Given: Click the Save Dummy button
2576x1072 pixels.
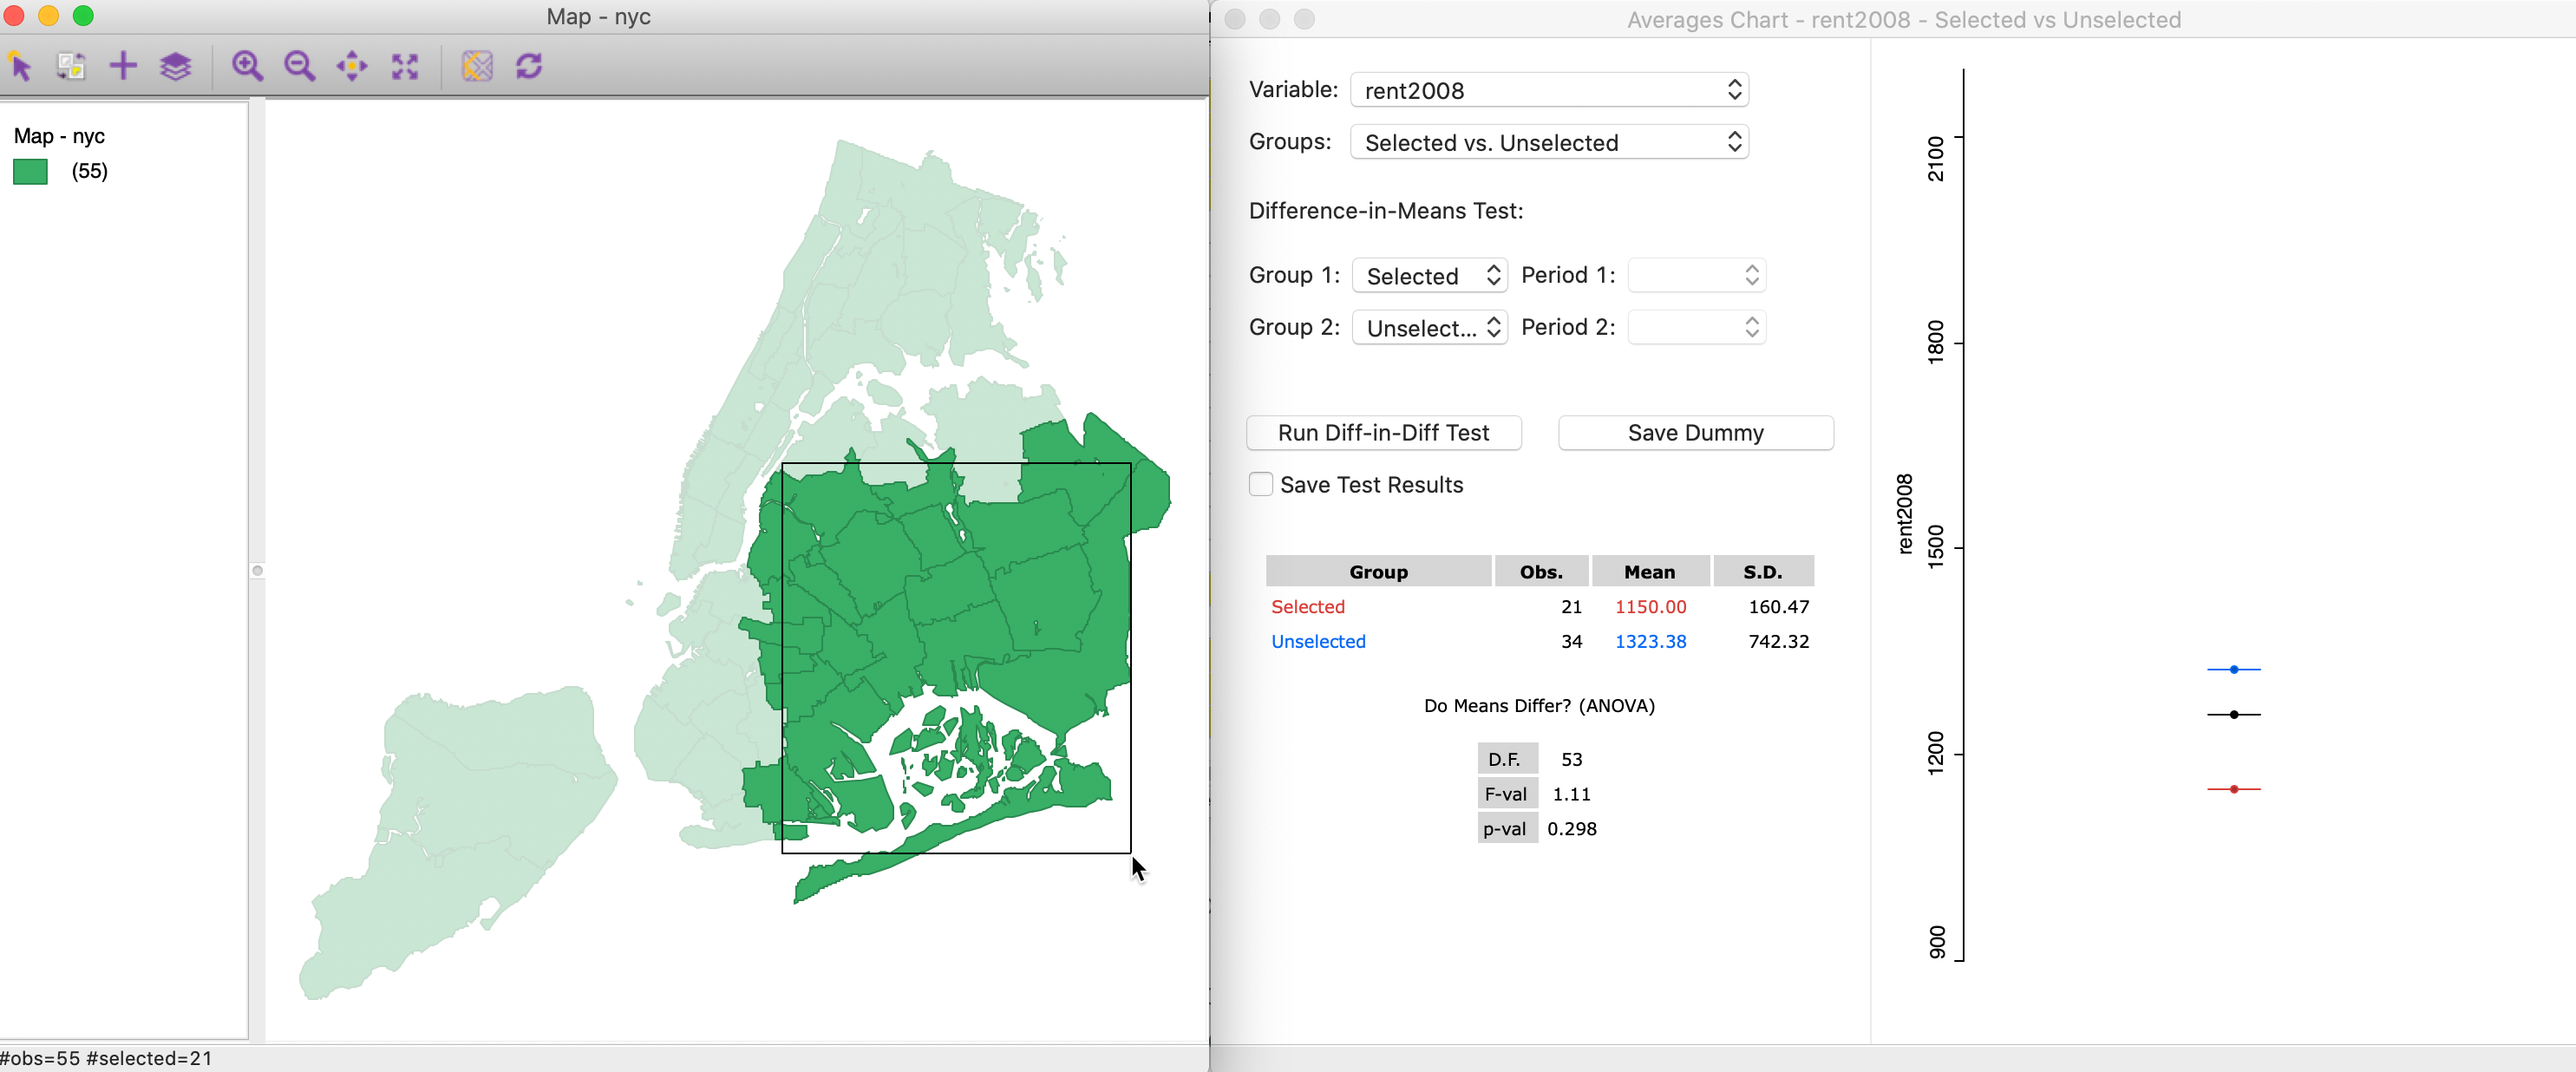Looking at the screenshot, I should [x=1695, y=433].
